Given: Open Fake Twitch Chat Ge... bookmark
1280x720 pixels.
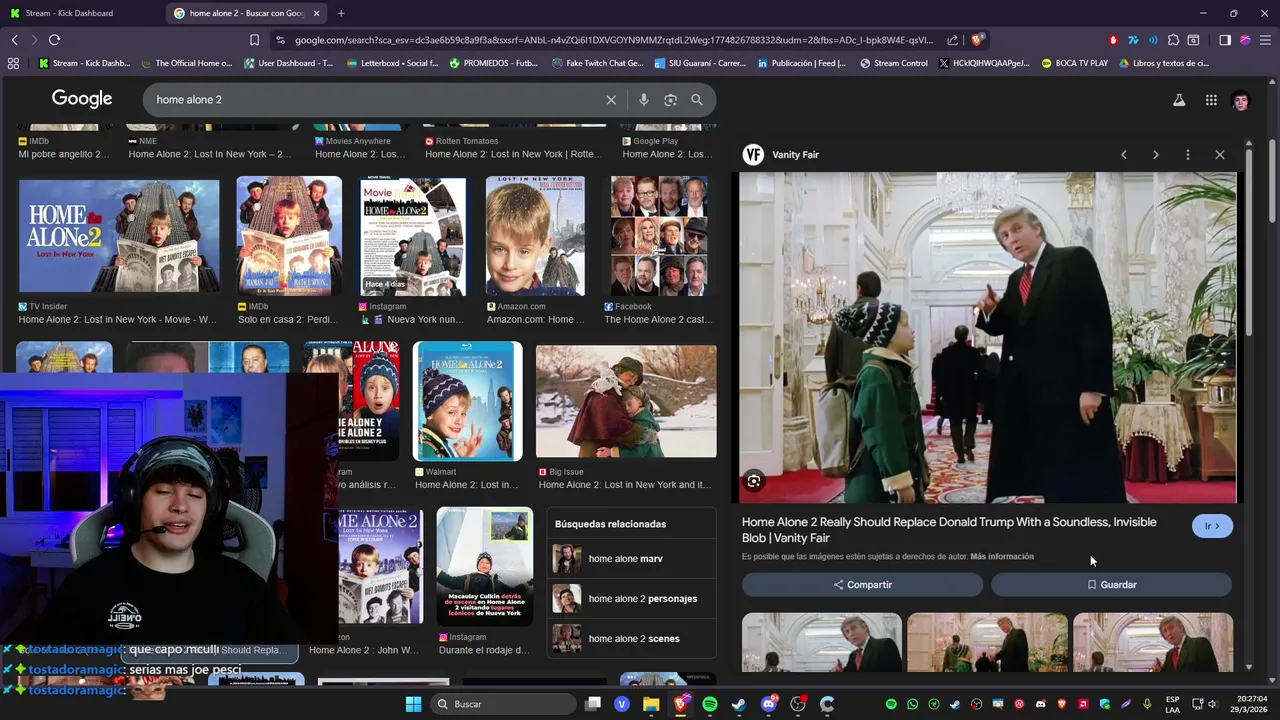Looking at the screenshot, I should [597, 63].
